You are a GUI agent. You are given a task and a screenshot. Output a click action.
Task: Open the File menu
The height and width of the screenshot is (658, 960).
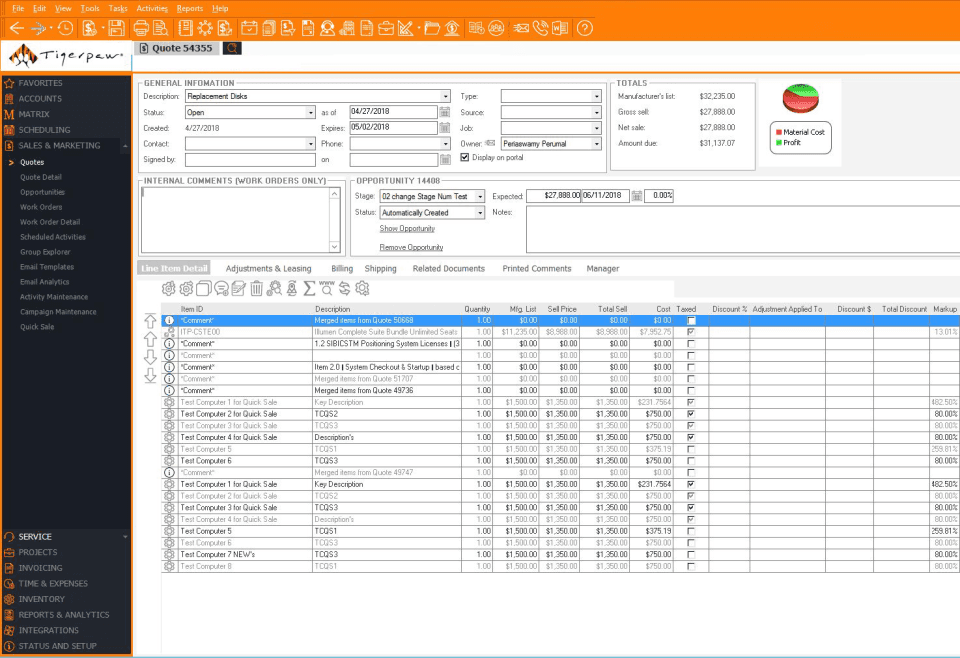(18, 9)
